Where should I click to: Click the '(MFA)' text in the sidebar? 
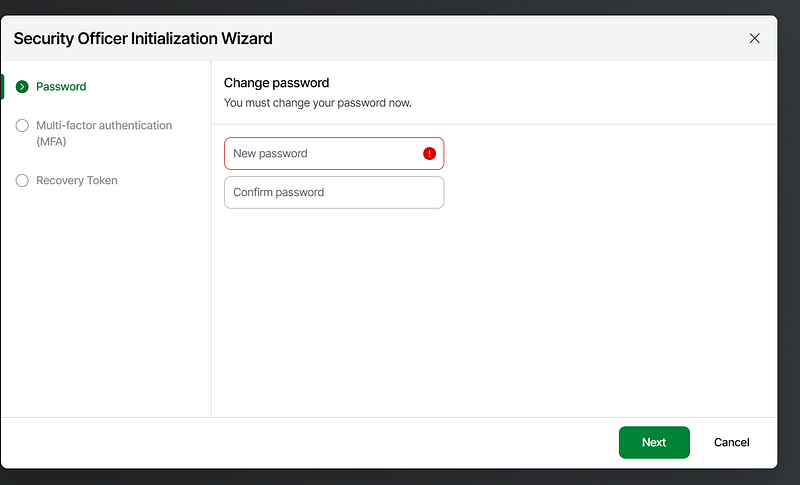[51, 142]
